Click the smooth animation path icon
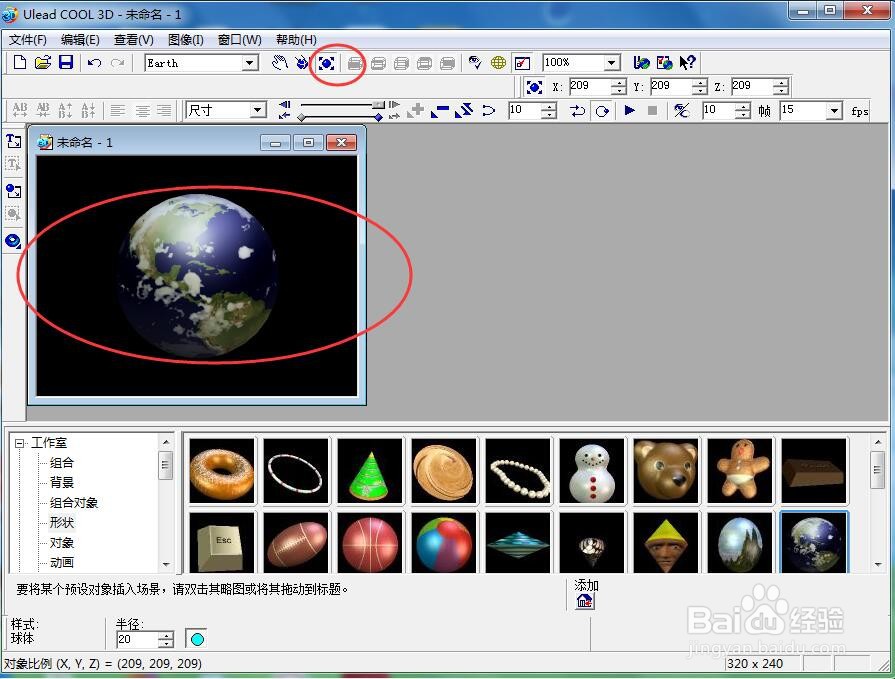The width and height of the screenshot is (895, 679). click(x=488, y=110)
